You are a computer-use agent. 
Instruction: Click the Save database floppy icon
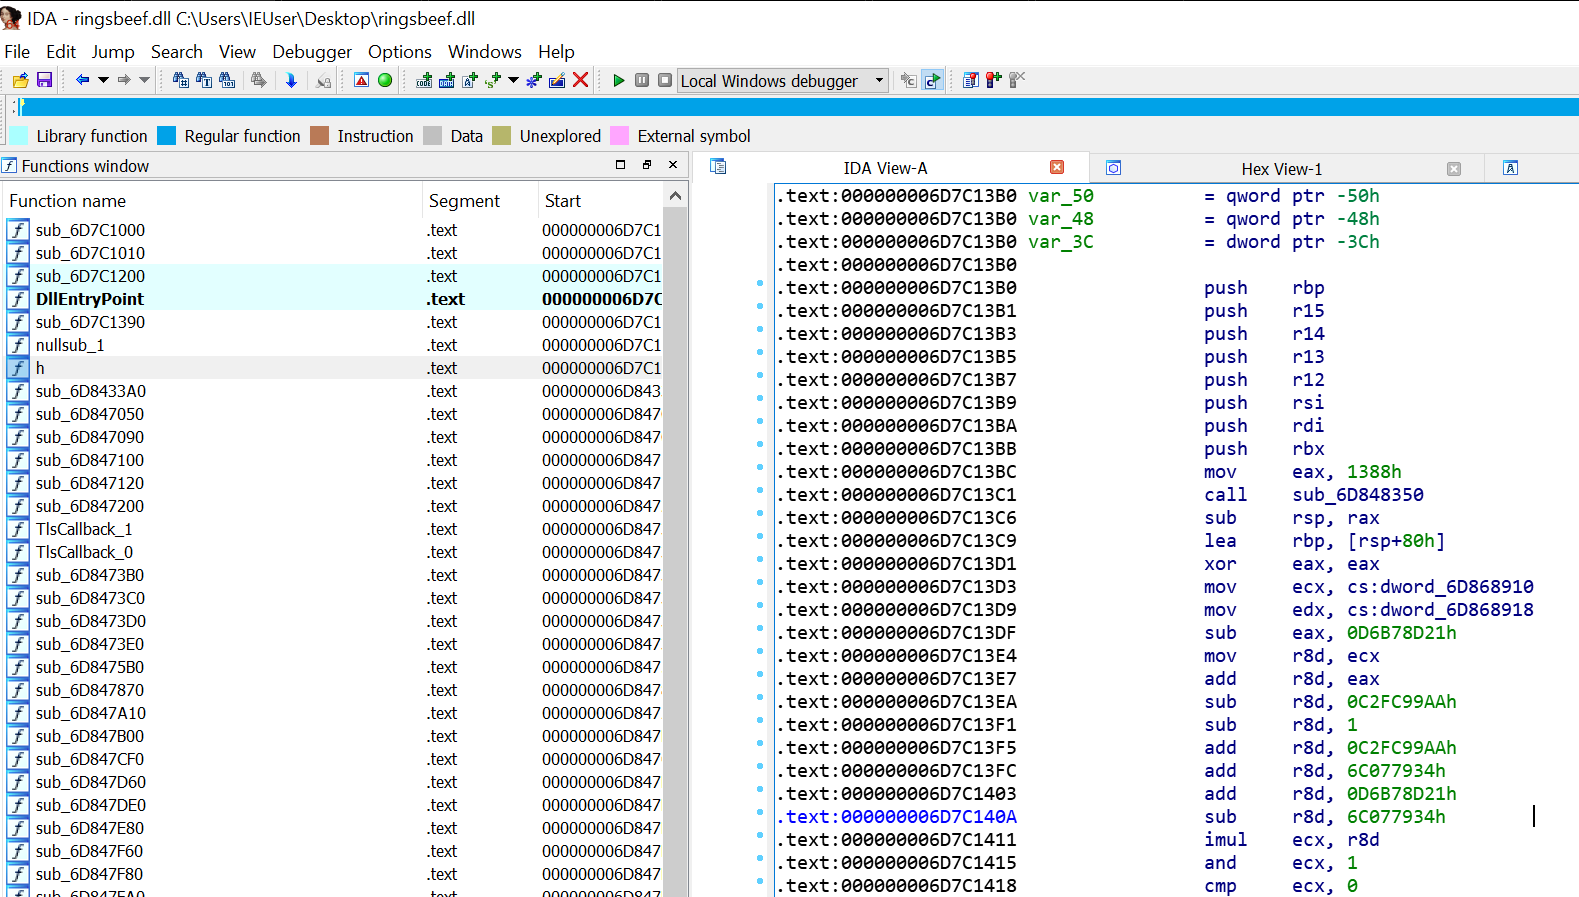(x=44, y=80)
